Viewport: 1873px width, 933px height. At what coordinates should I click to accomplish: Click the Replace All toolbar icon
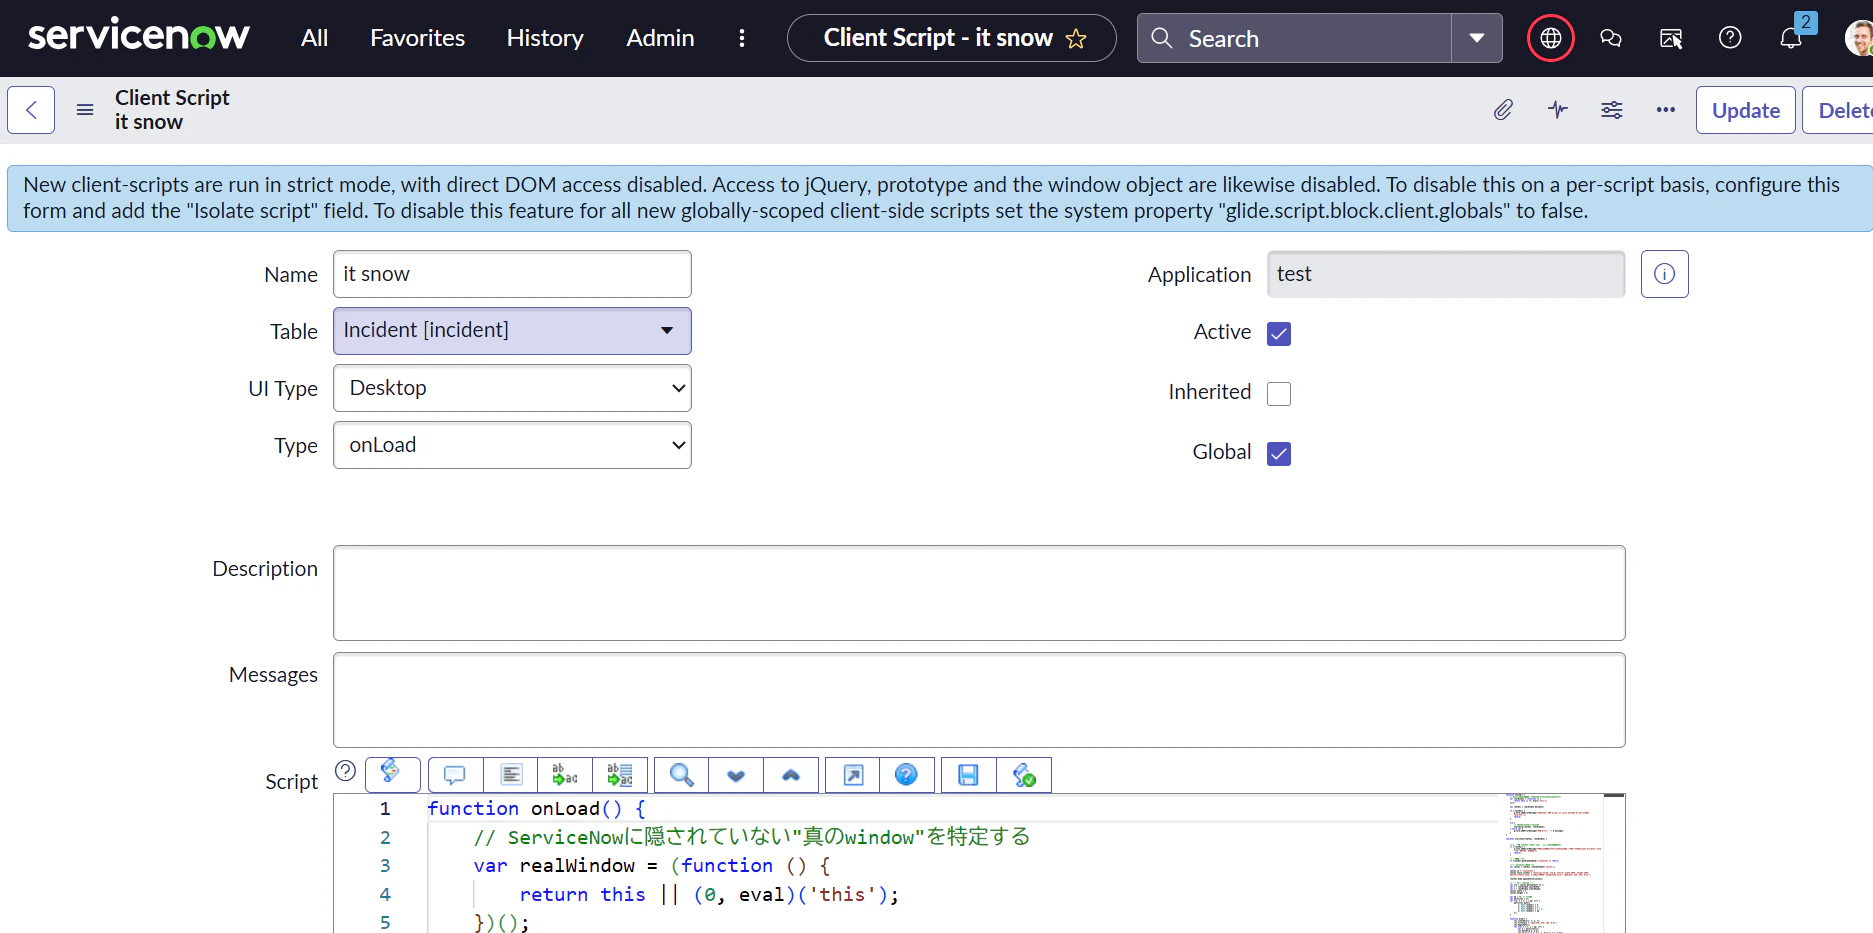620,775
